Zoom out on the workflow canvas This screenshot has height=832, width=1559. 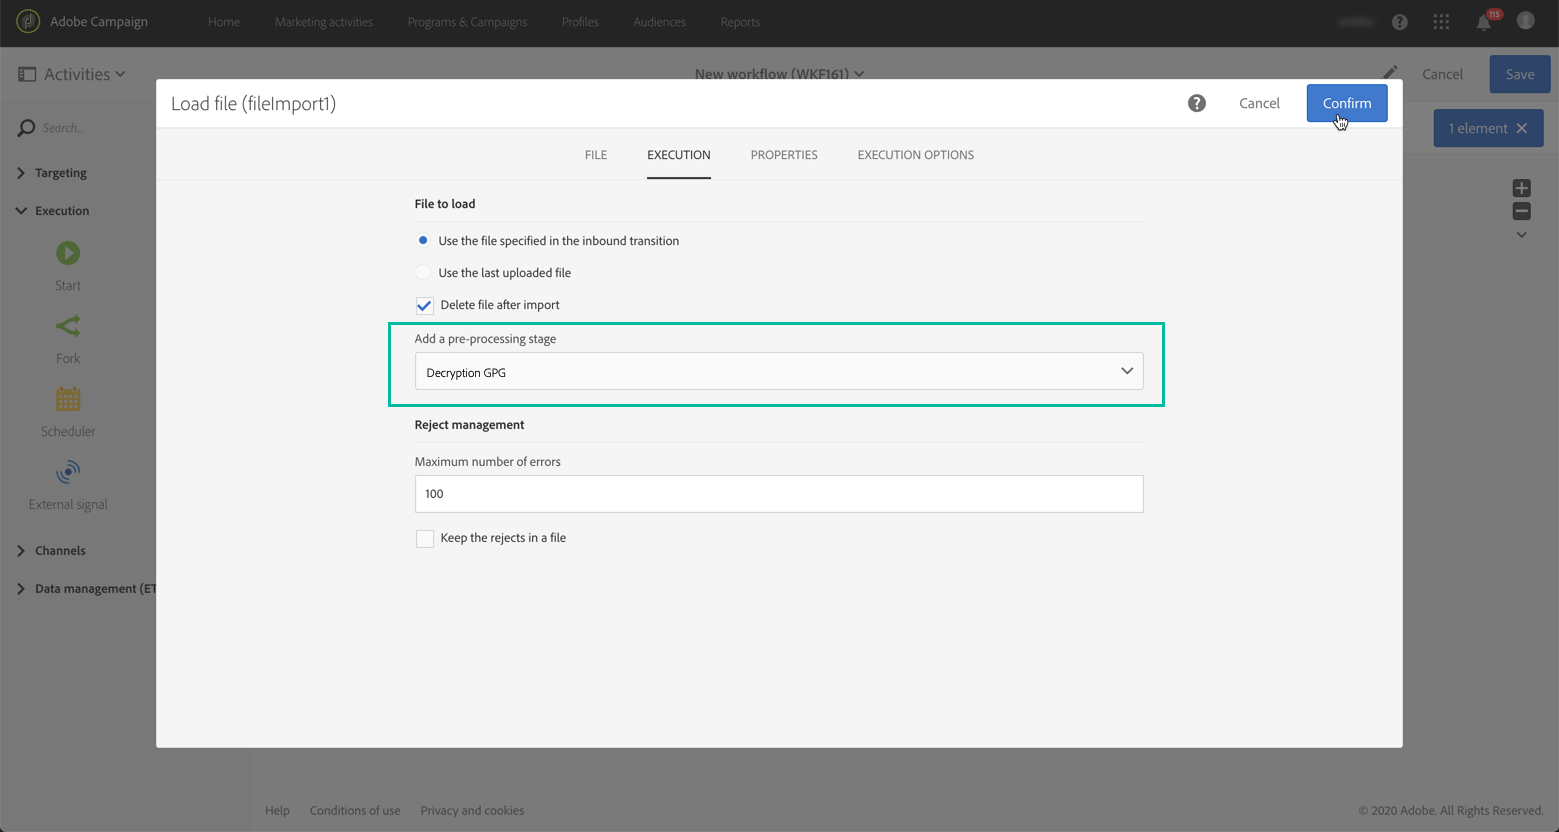coord(1522,211)
